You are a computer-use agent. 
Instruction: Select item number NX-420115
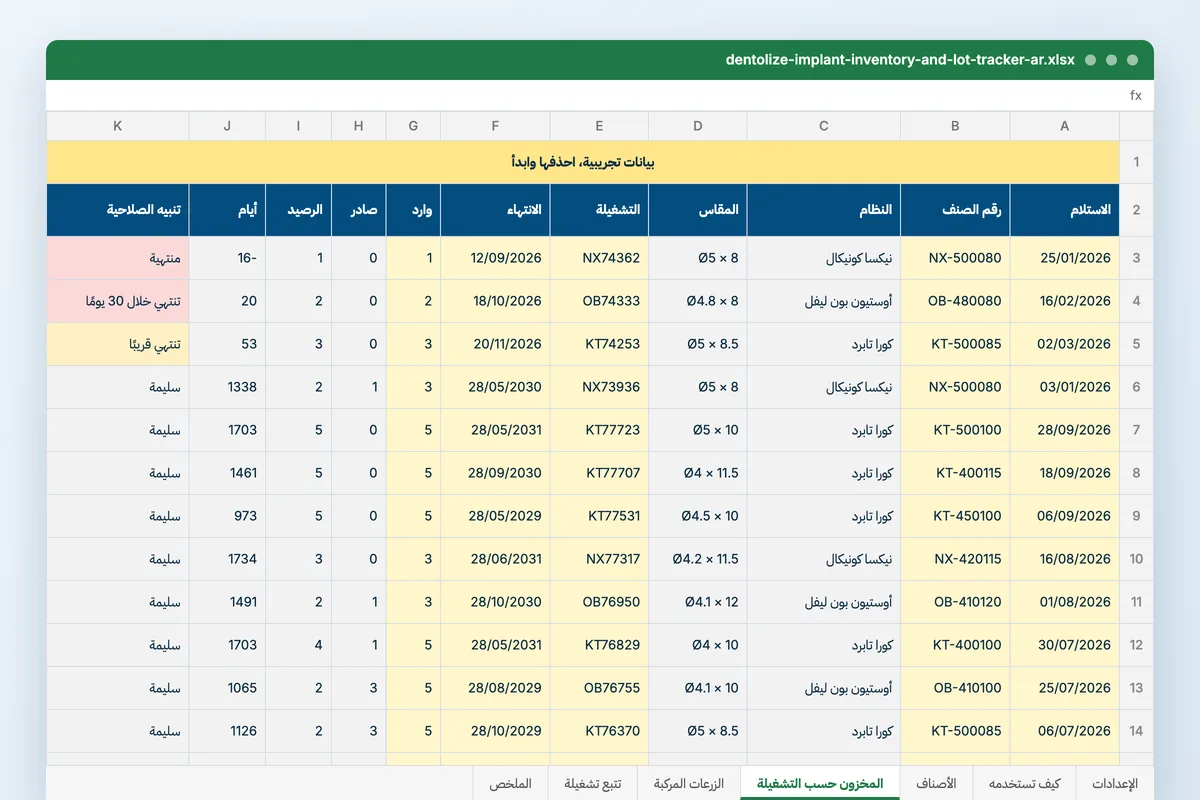click(x=955, y=559)
